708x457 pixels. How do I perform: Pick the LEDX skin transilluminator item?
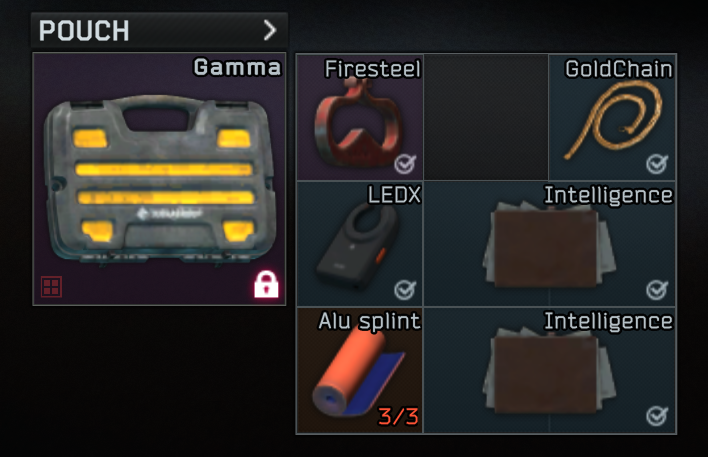click(360, 244)
